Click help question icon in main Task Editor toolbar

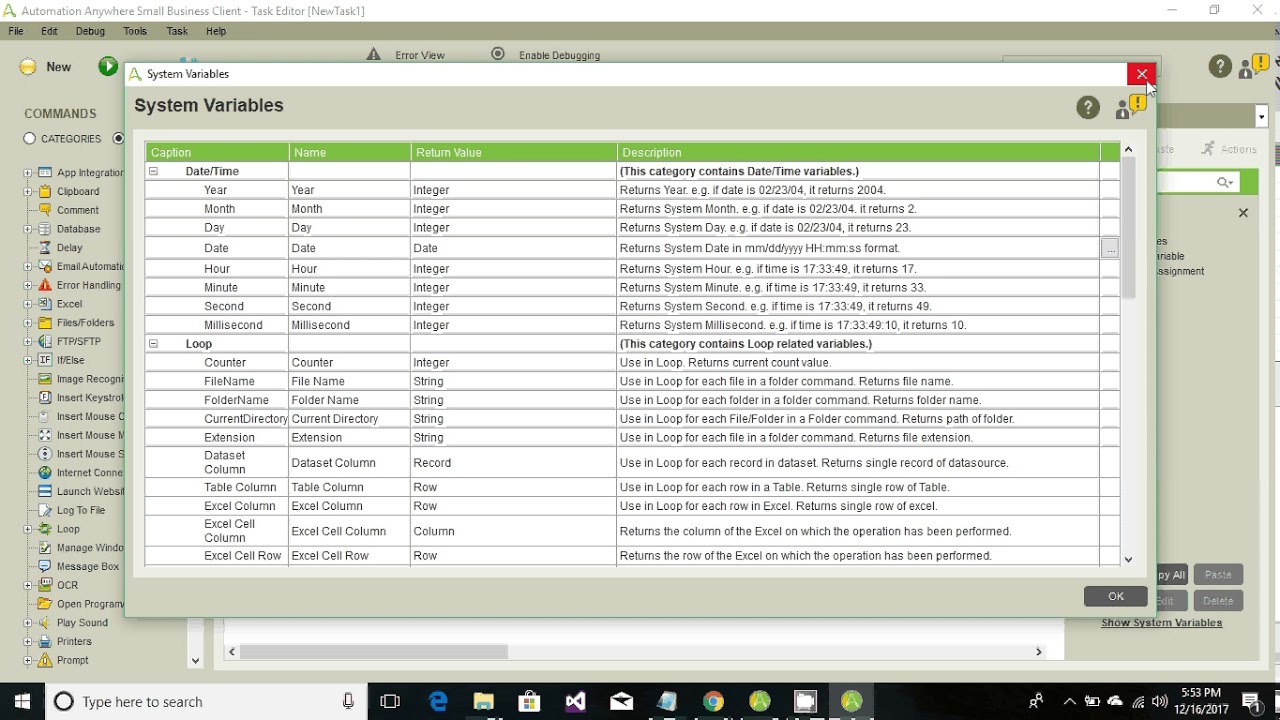click(x=1220, y=67)
